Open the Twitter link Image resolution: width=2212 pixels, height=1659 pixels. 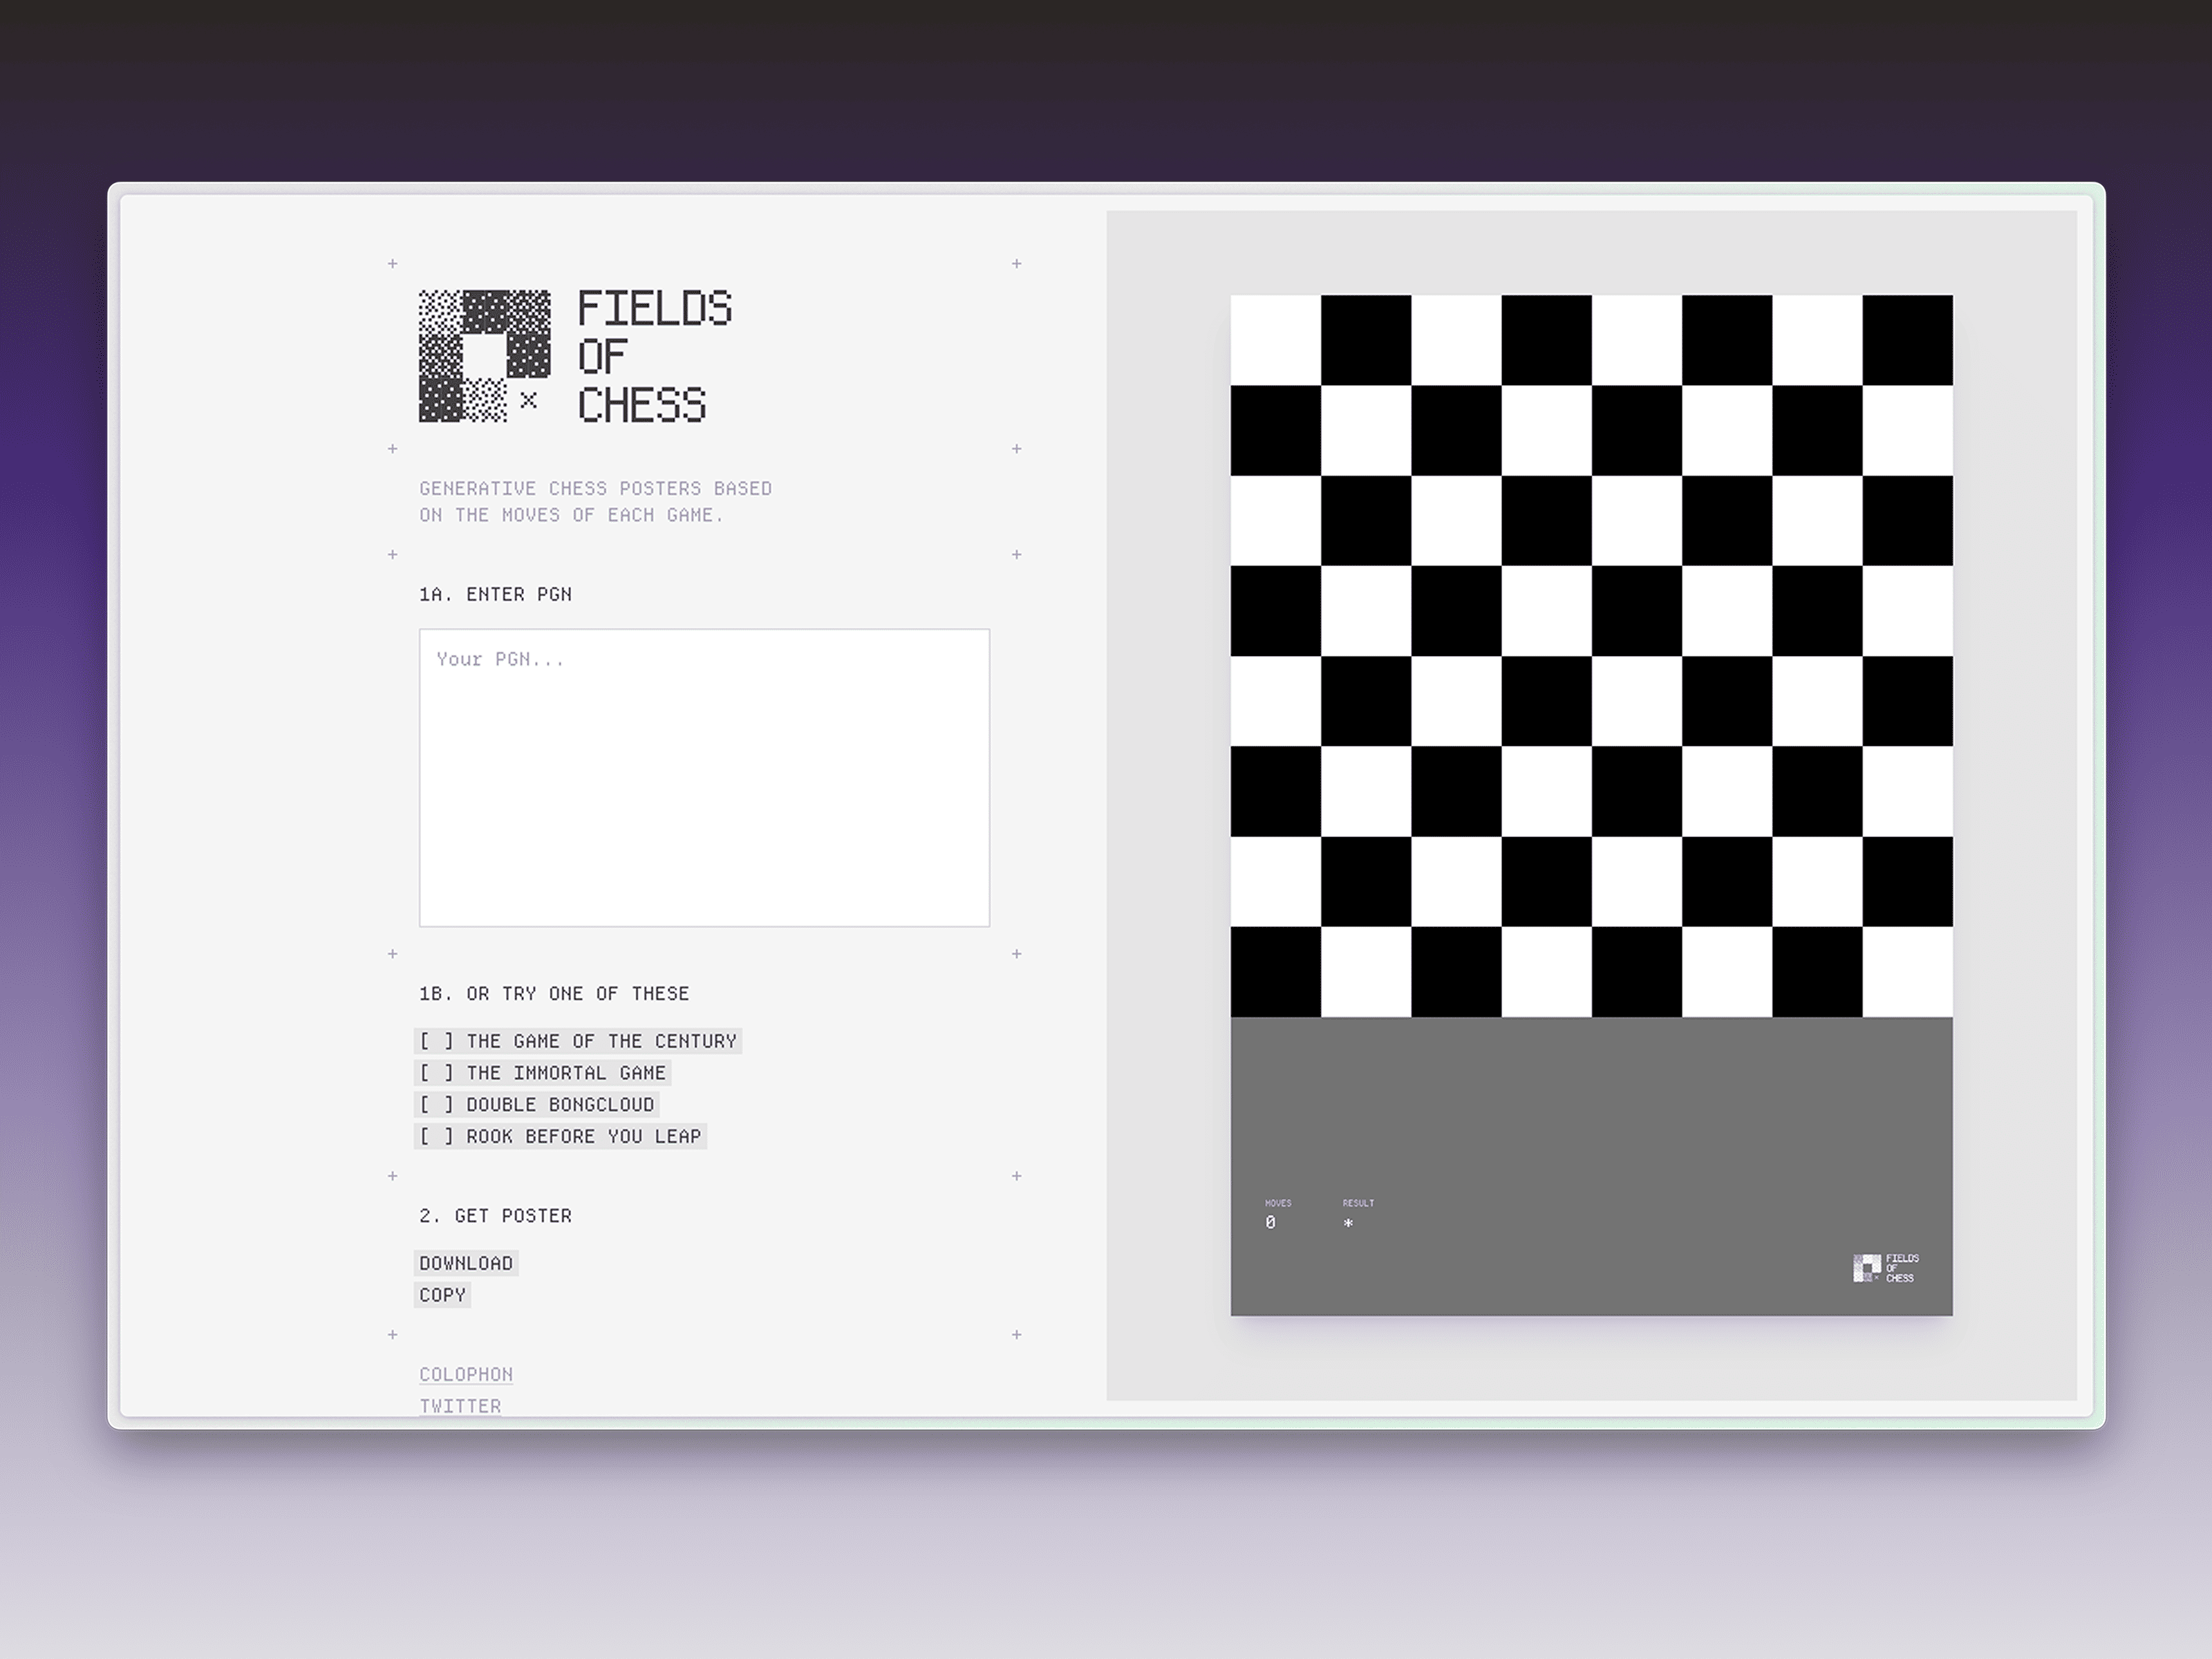[x=460, y=1406]
